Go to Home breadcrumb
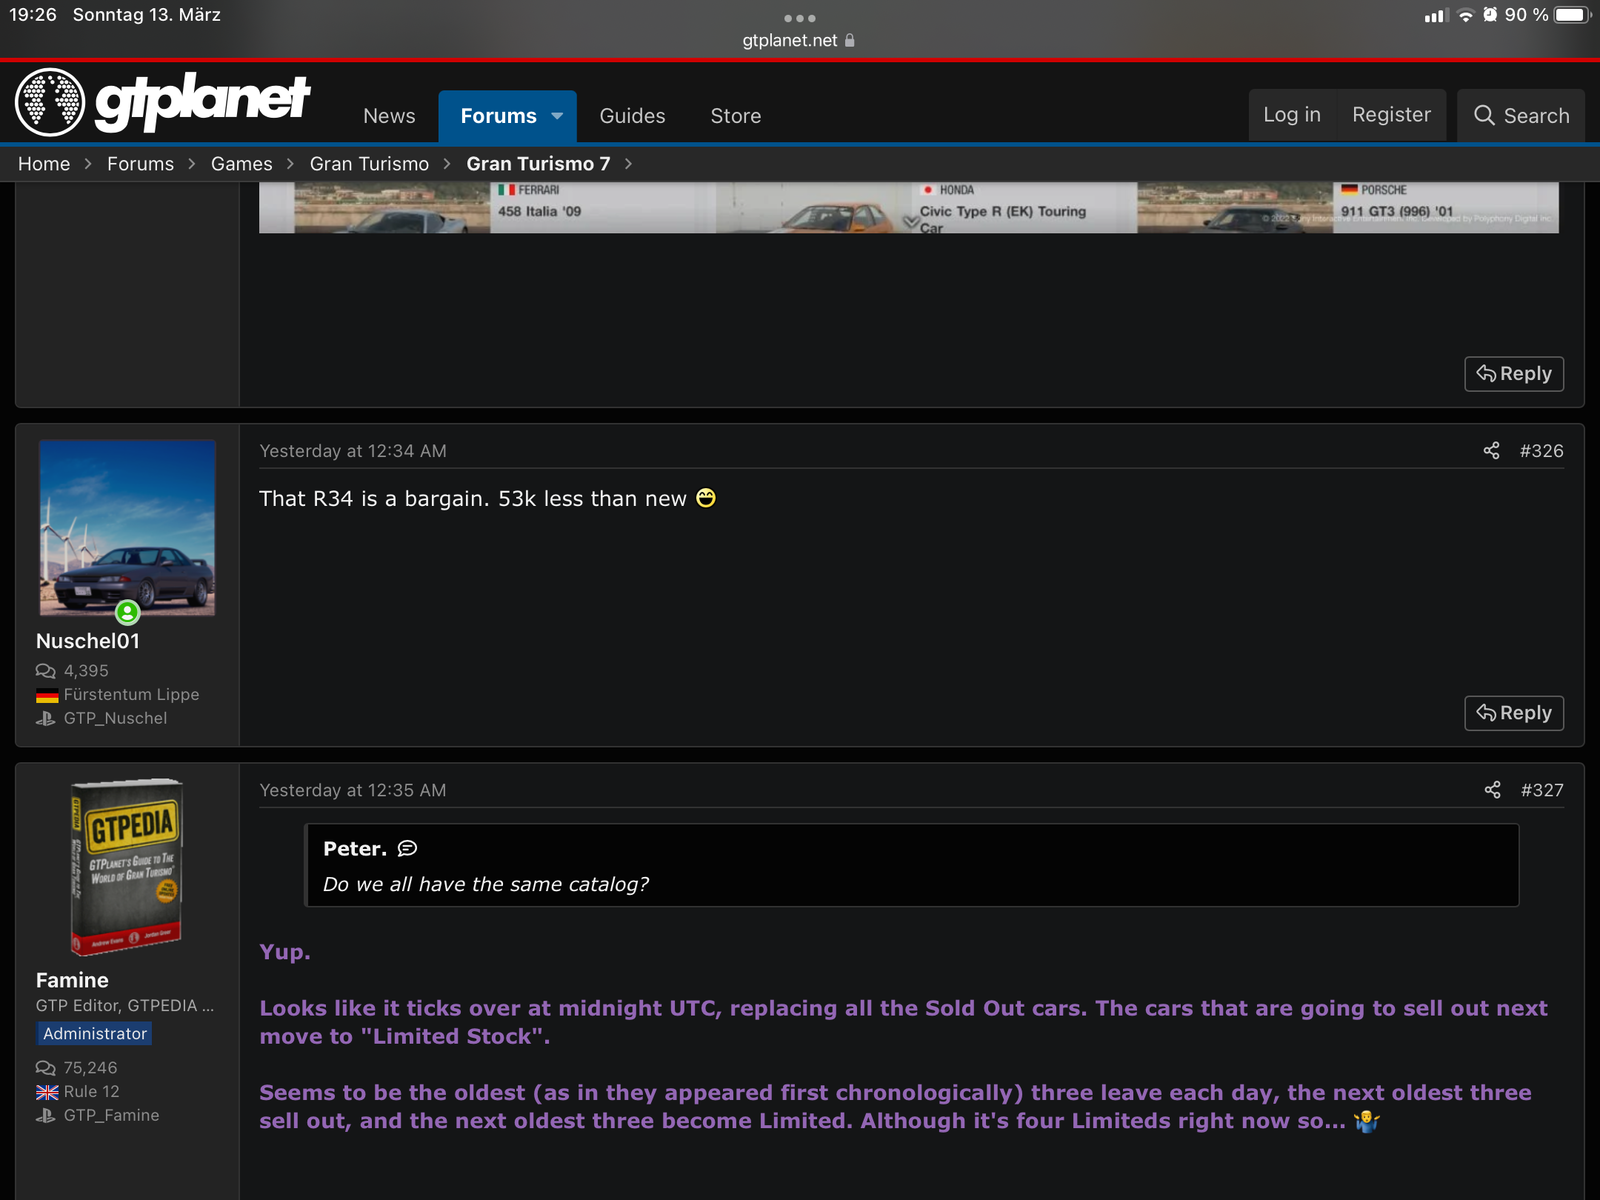Image resolution: width=1600 pixels, height=1200 pixels. click(44, 164)
